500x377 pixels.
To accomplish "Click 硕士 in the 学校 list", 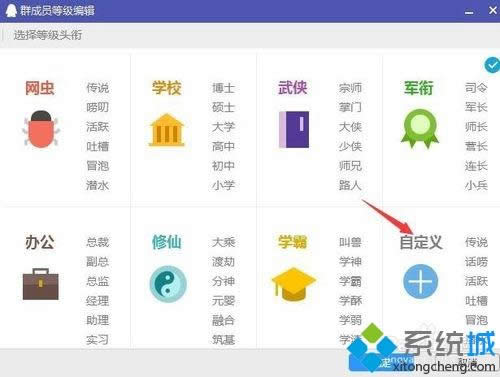I will tap(223, 107).
